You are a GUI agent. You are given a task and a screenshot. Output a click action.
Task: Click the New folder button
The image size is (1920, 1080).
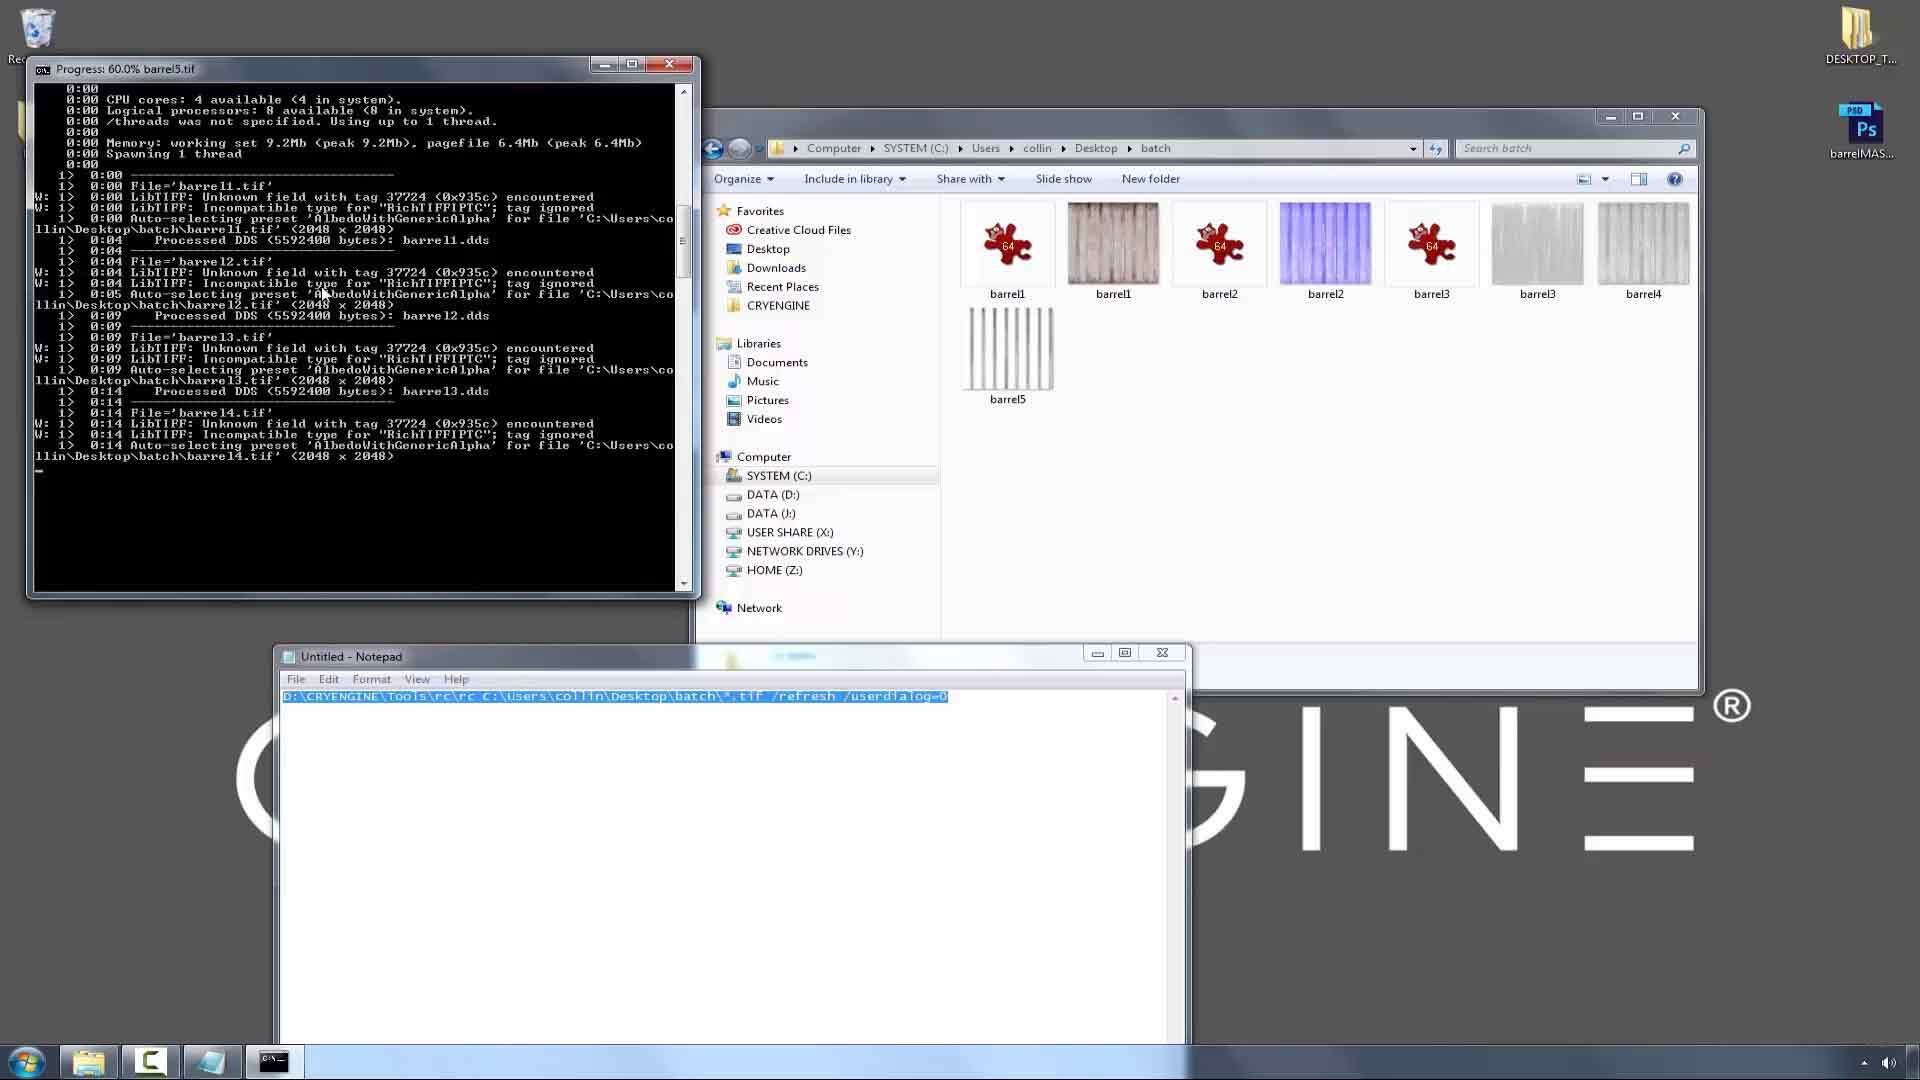(x=1151, y=179)
